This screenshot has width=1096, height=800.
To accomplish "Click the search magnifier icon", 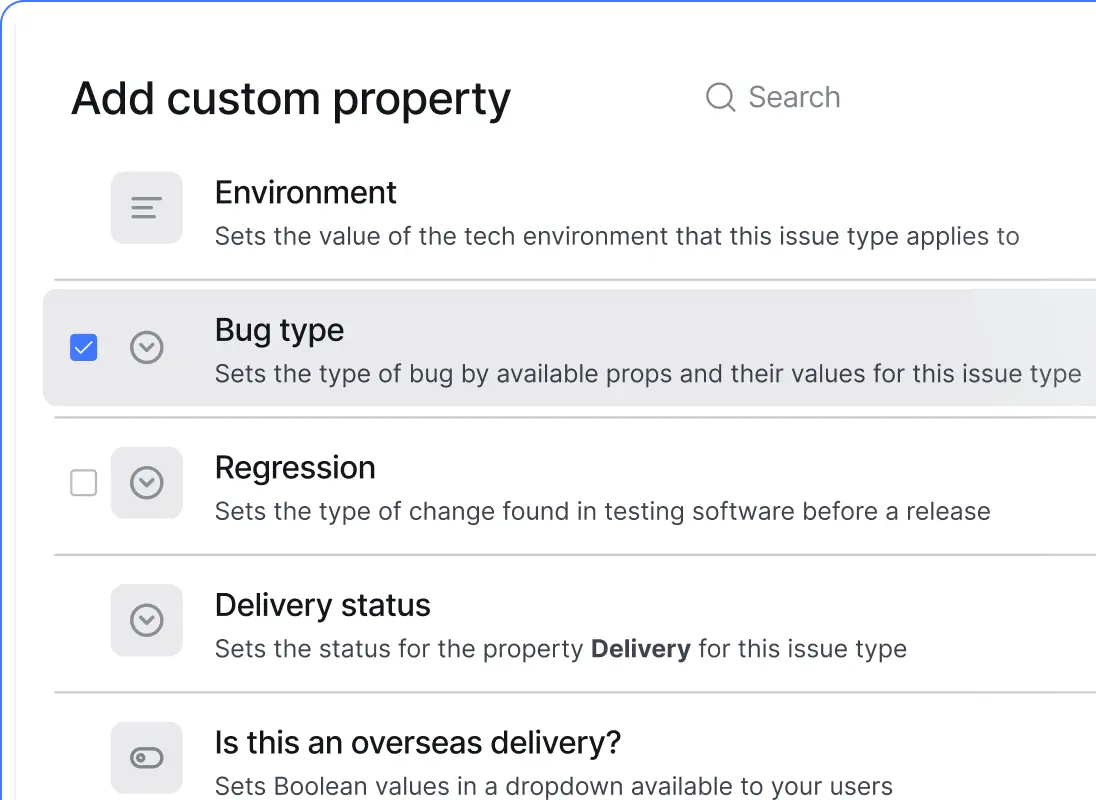I will click(x=720, y=98).
